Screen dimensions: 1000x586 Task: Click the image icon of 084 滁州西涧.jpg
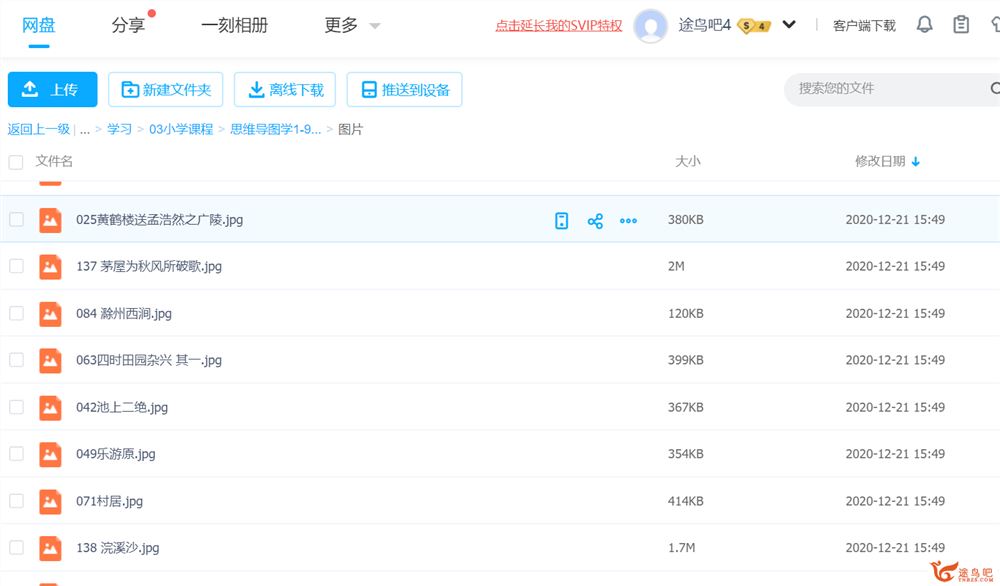point(50,314)
